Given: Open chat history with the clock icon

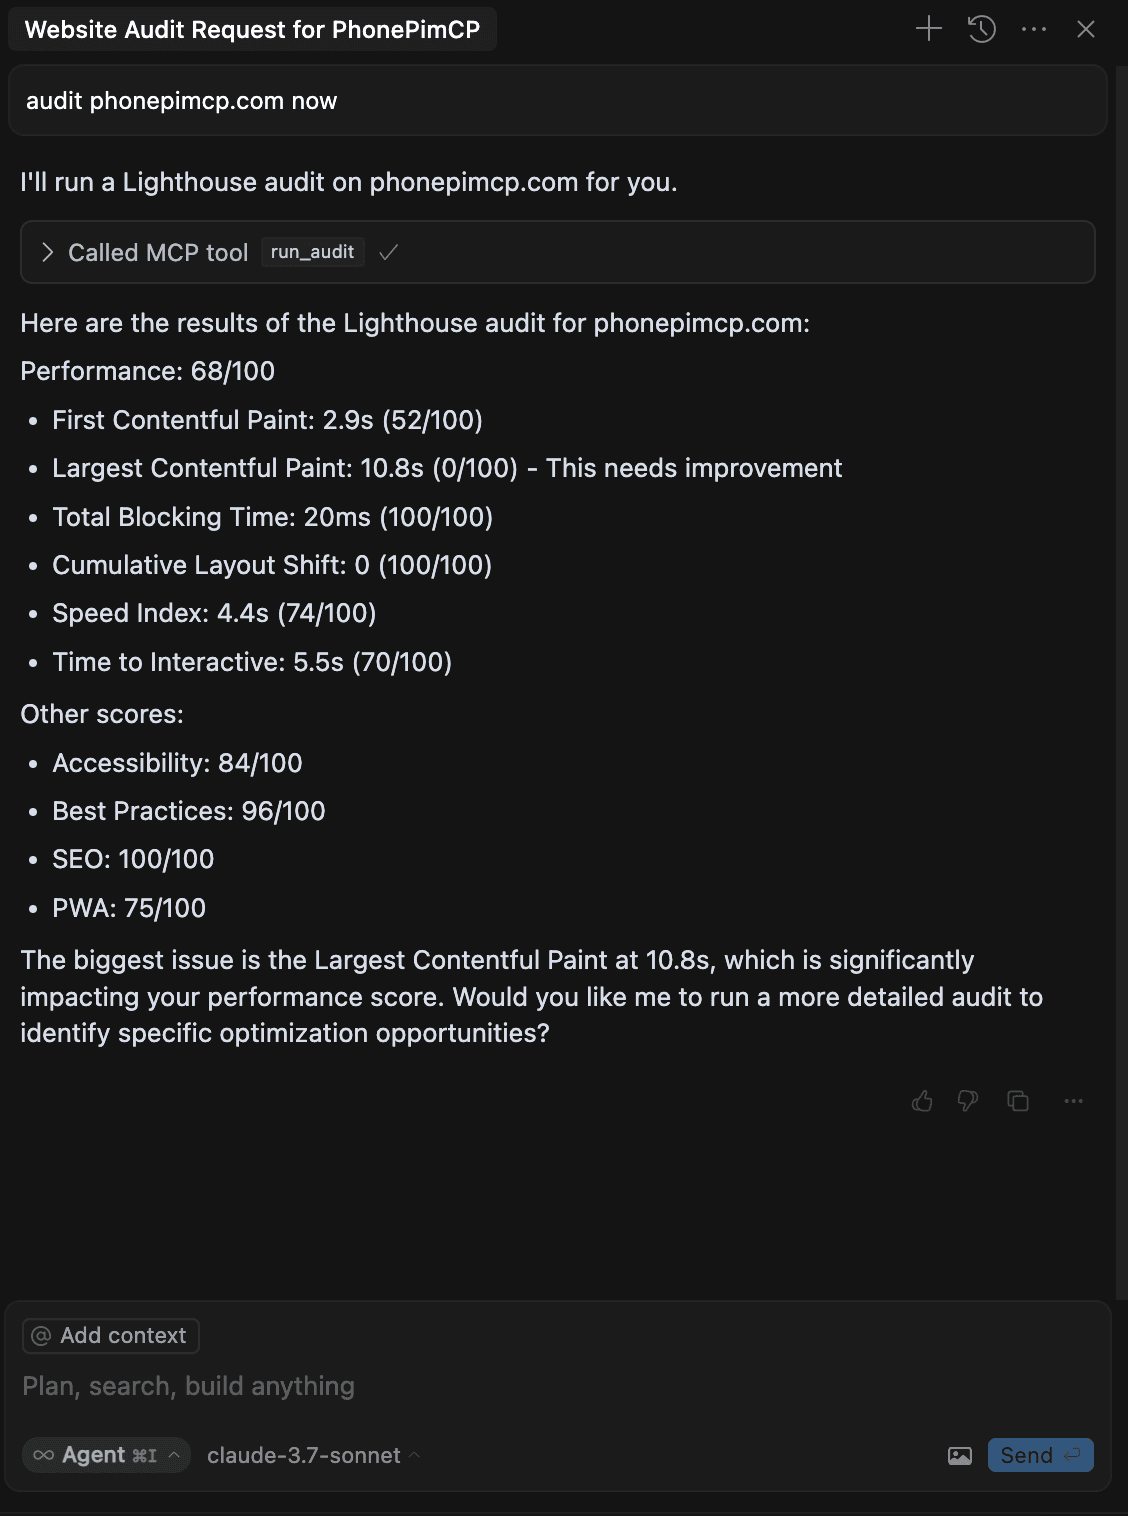Looking at the screenshot, I should 982,29.
